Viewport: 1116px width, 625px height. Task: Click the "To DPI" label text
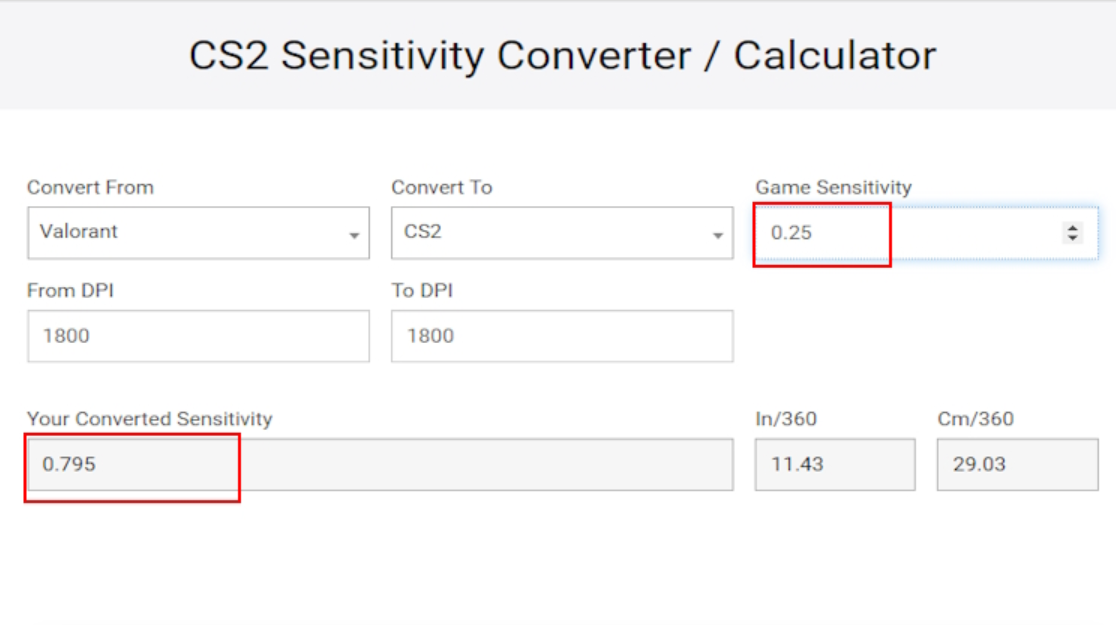(x=422, y=291)
